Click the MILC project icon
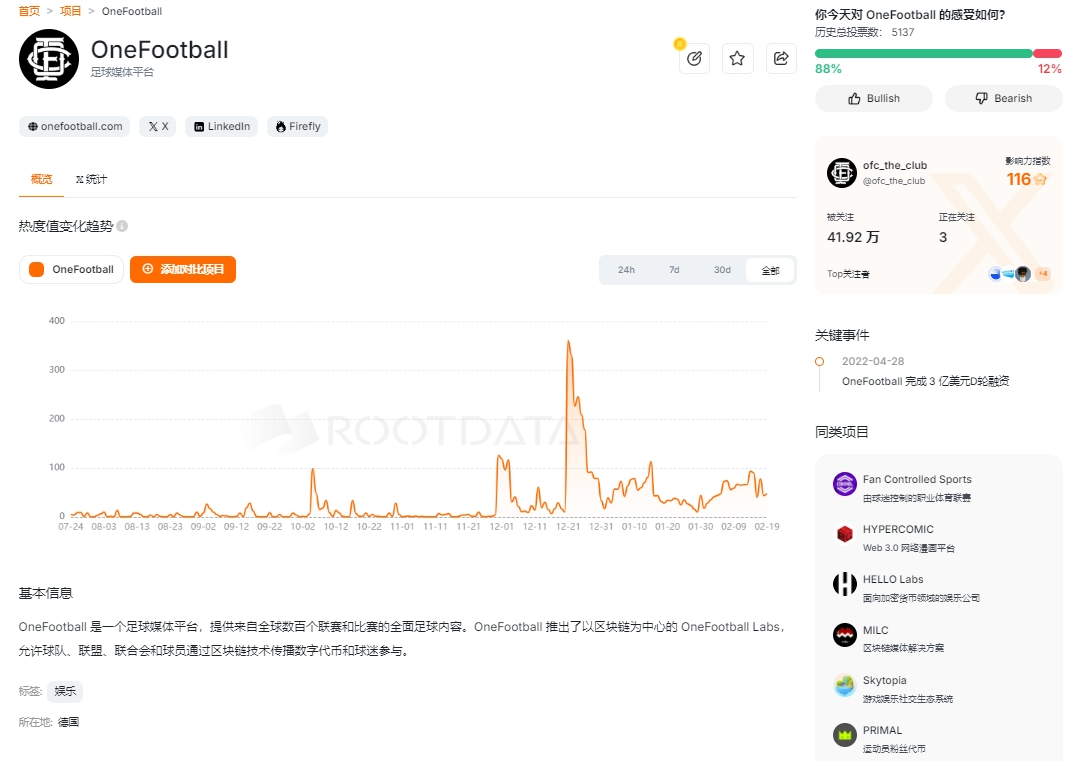This screenshot has width=1079, height=761. tap(845, 635)
